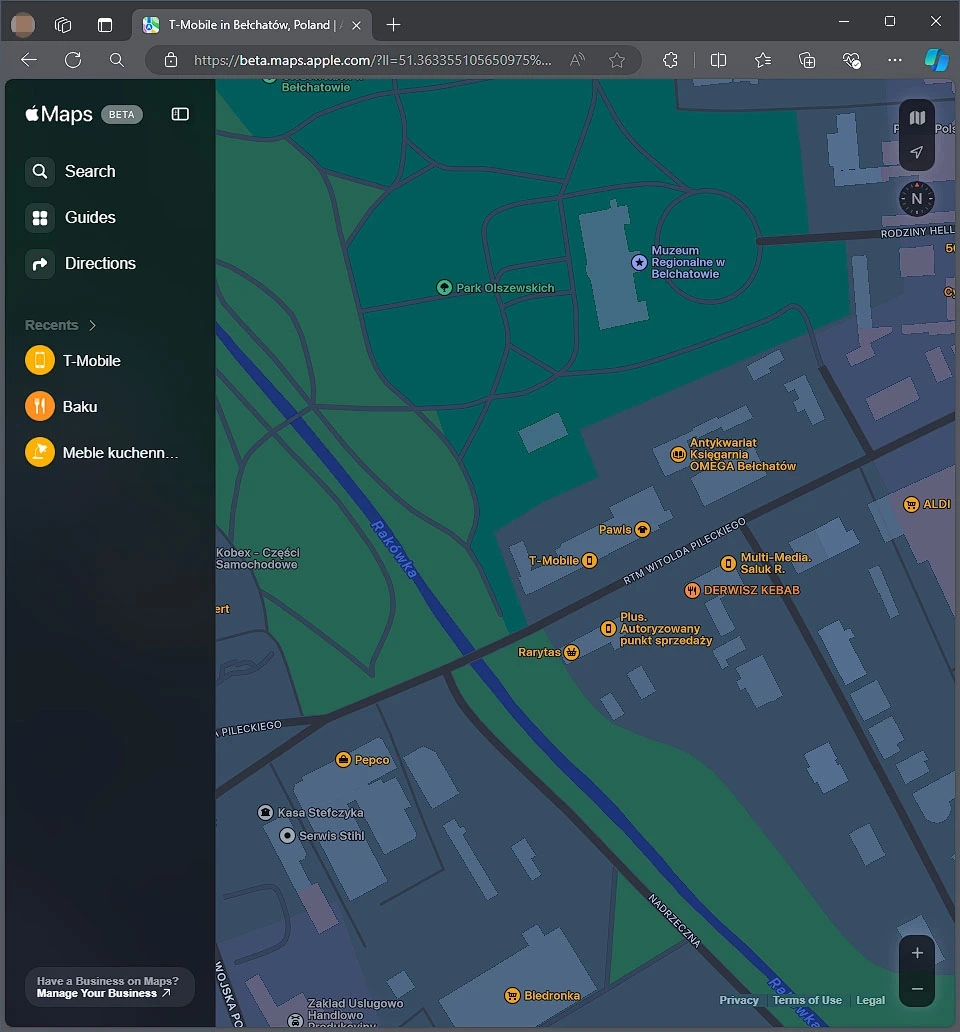Viewport: 960px width, 1032px height.
Task: Open Read aloud from address bar
Action: click(x=577, y=60)
